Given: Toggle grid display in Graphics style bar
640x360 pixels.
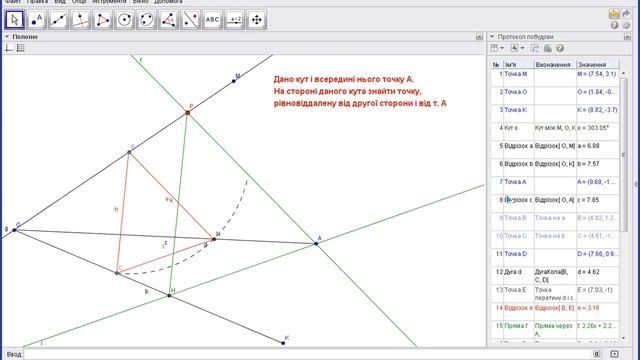Looking at the screenshot, I should click(x=20, y=48).
